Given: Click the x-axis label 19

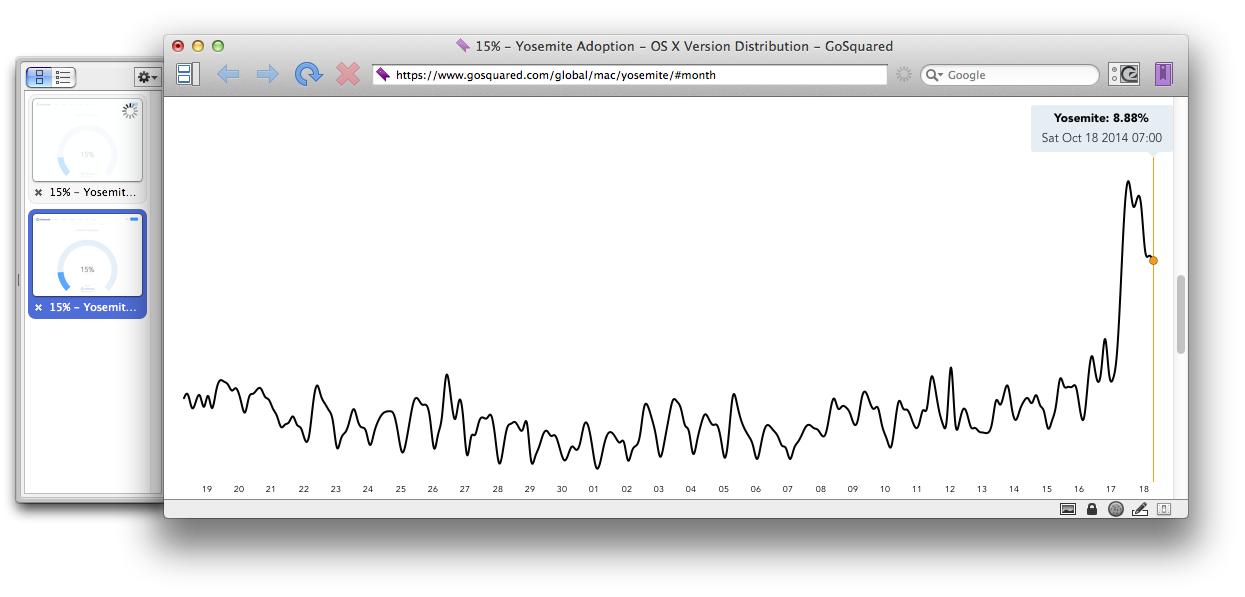Looking at the screenshot, I should coord(207,489).
